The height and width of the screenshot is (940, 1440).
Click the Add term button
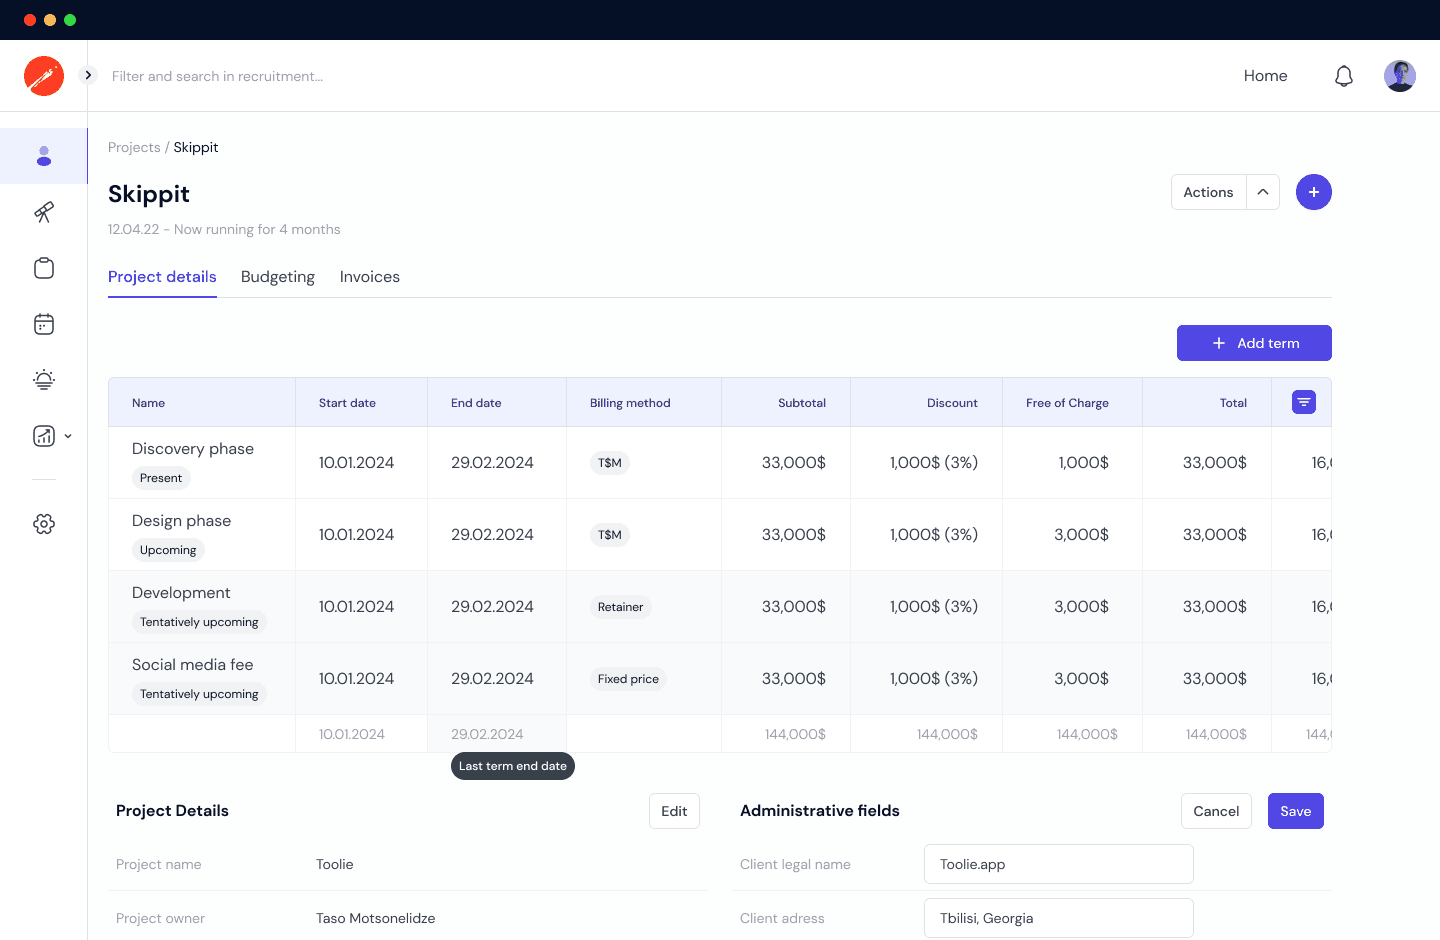1254,343
